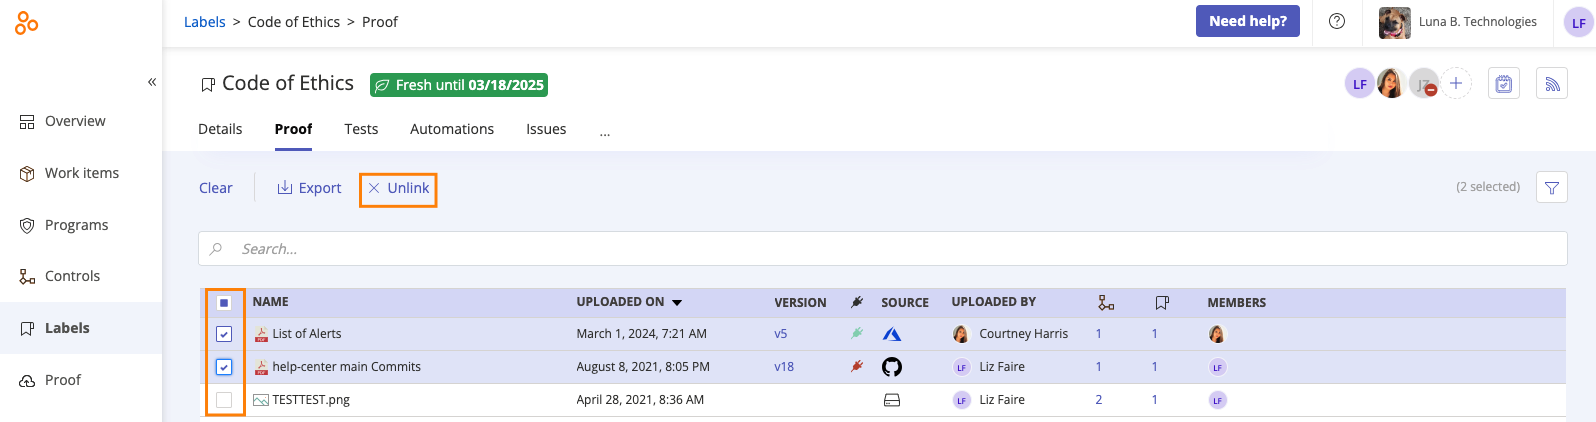
Task: Open the Luna B. Technologies account menu
Action: point(1458,22)
